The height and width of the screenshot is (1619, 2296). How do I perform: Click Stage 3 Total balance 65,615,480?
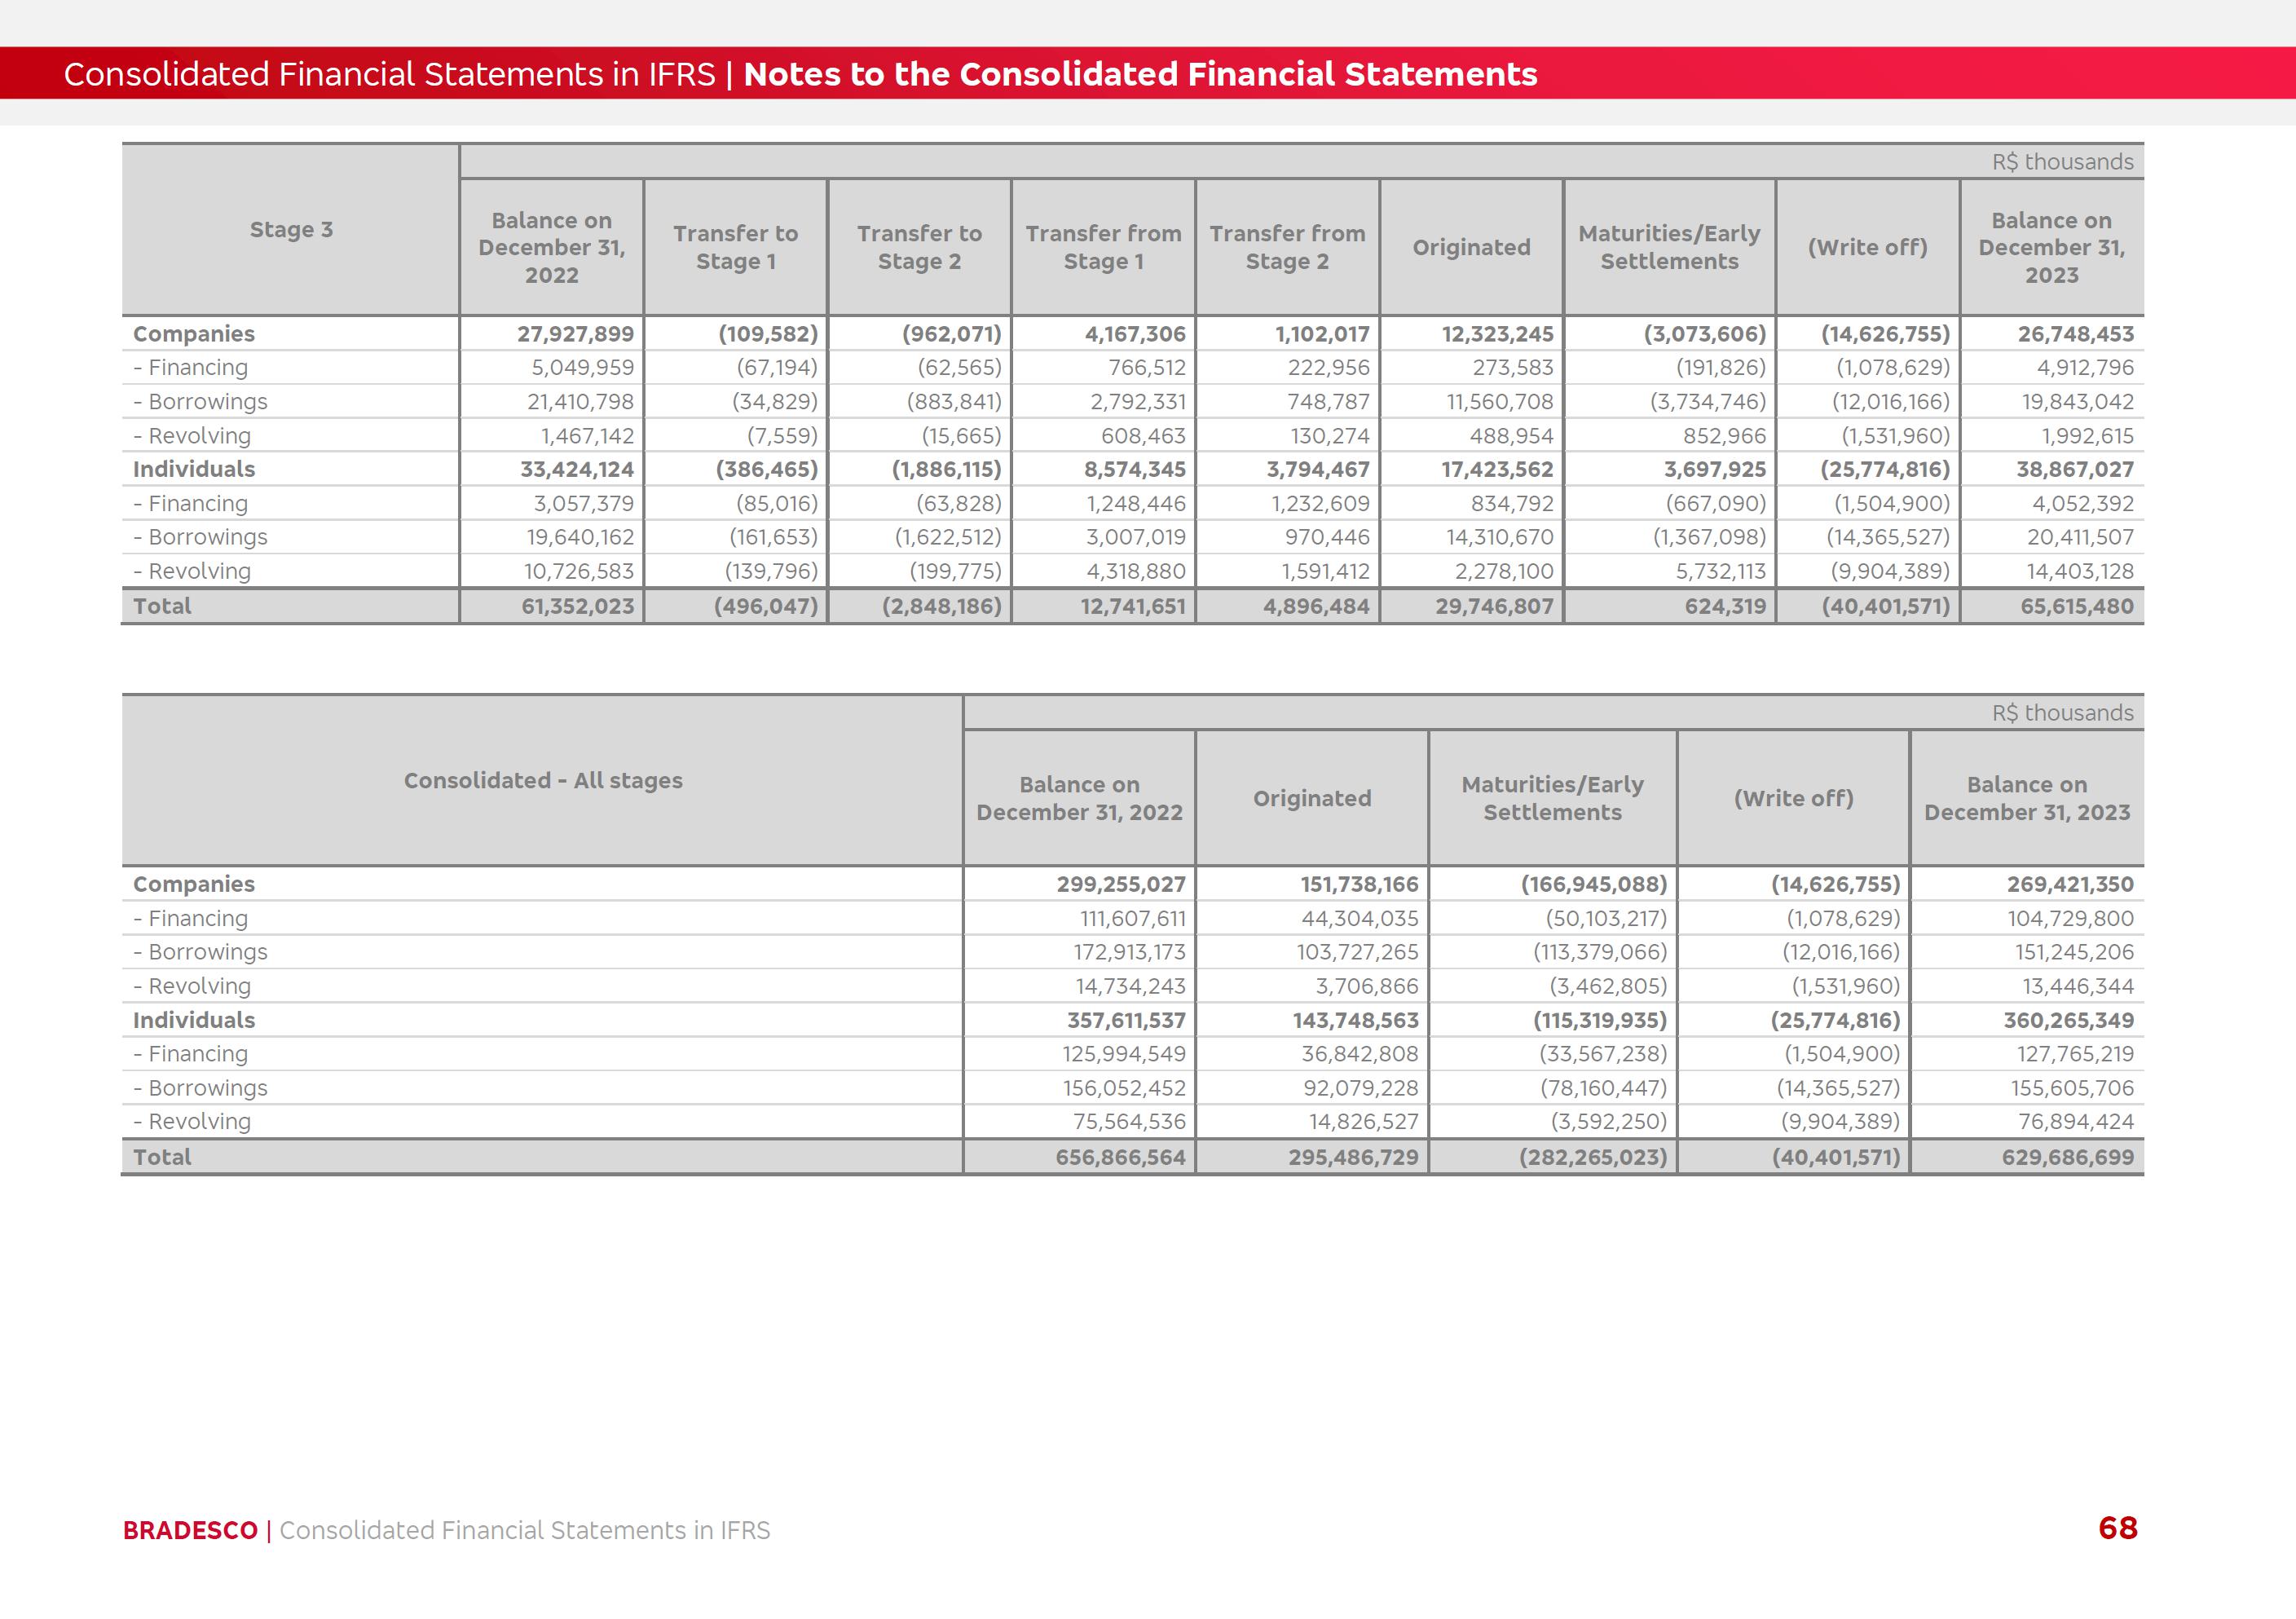[x=2076, y=606]
